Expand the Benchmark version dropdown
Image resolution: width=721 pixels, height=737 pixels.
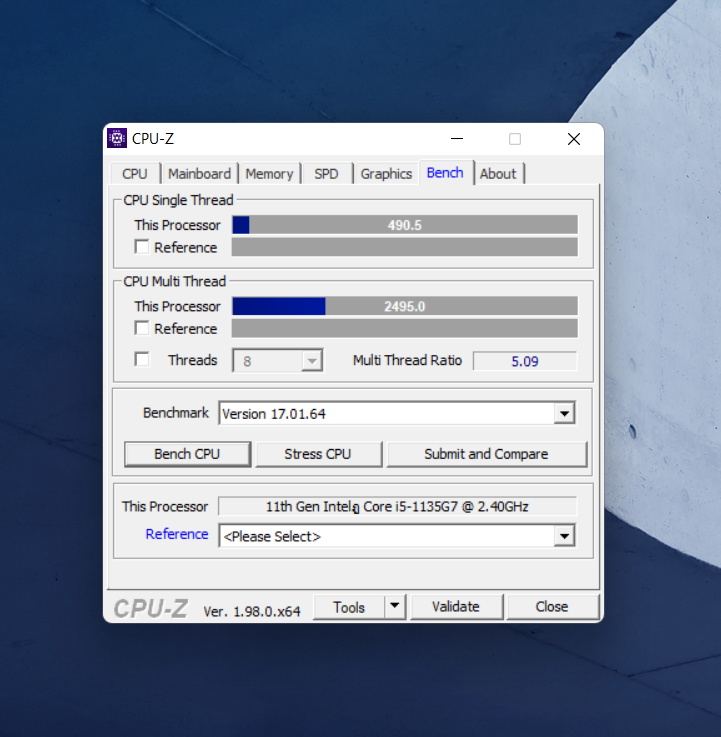pos(564,414)
